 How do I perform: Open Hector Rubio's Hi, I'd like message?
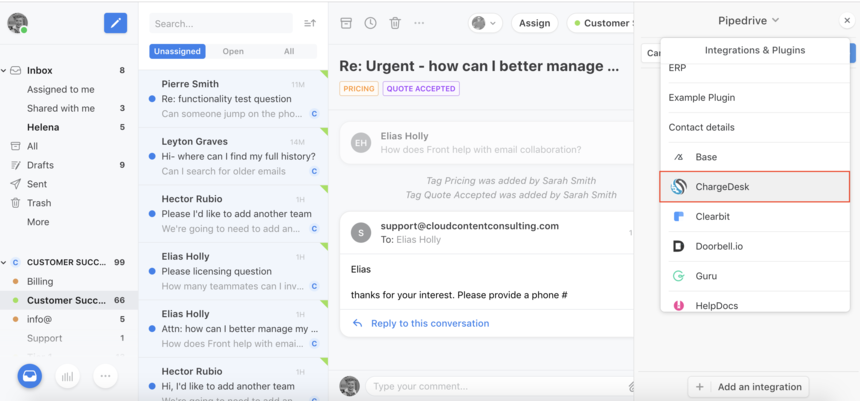pyautogui.click(x=233, y=380)
